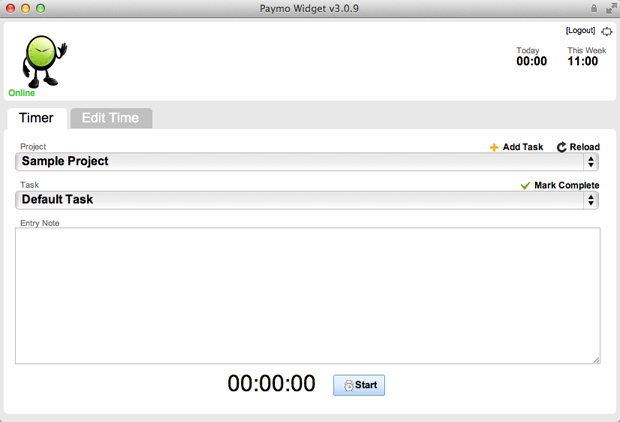620x422 pixels.
Task: Click the lock icon in title bar
Action: 594,8
